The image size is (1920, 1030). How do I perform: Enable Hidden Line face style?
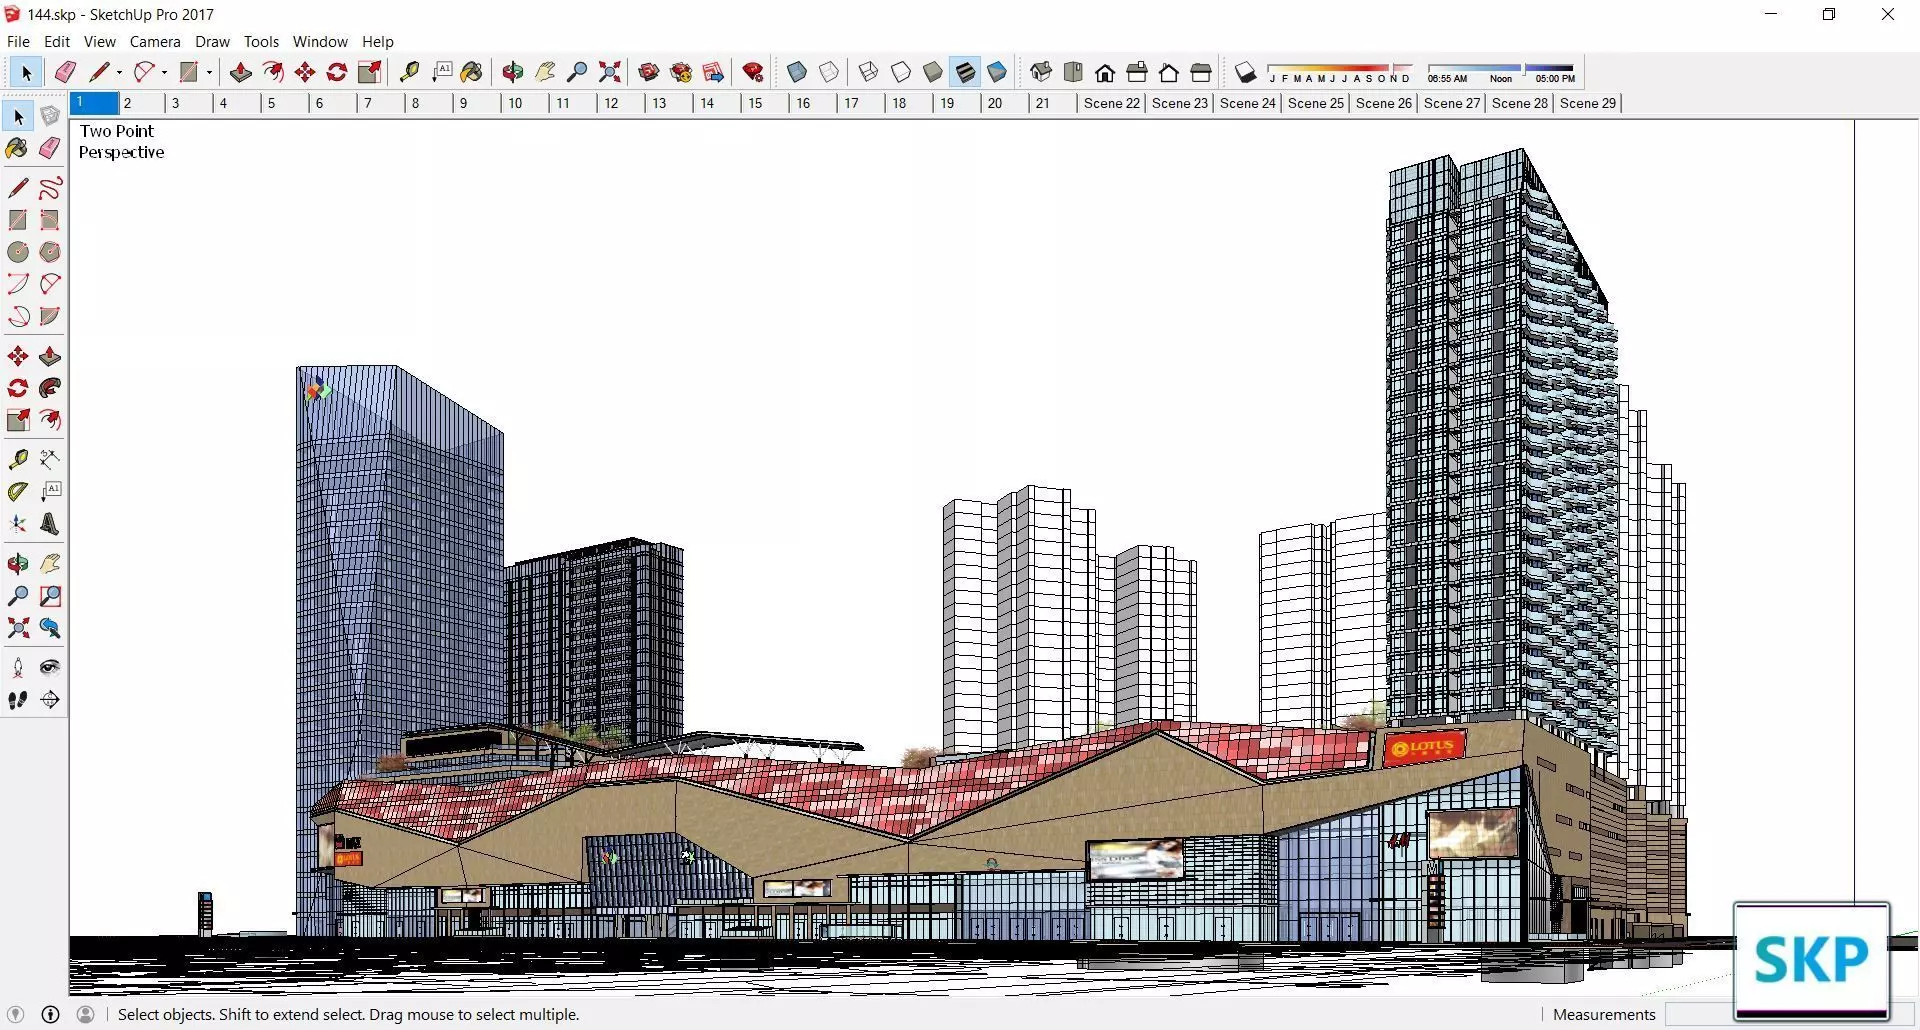pyautogui.click(x=901, y=72)
